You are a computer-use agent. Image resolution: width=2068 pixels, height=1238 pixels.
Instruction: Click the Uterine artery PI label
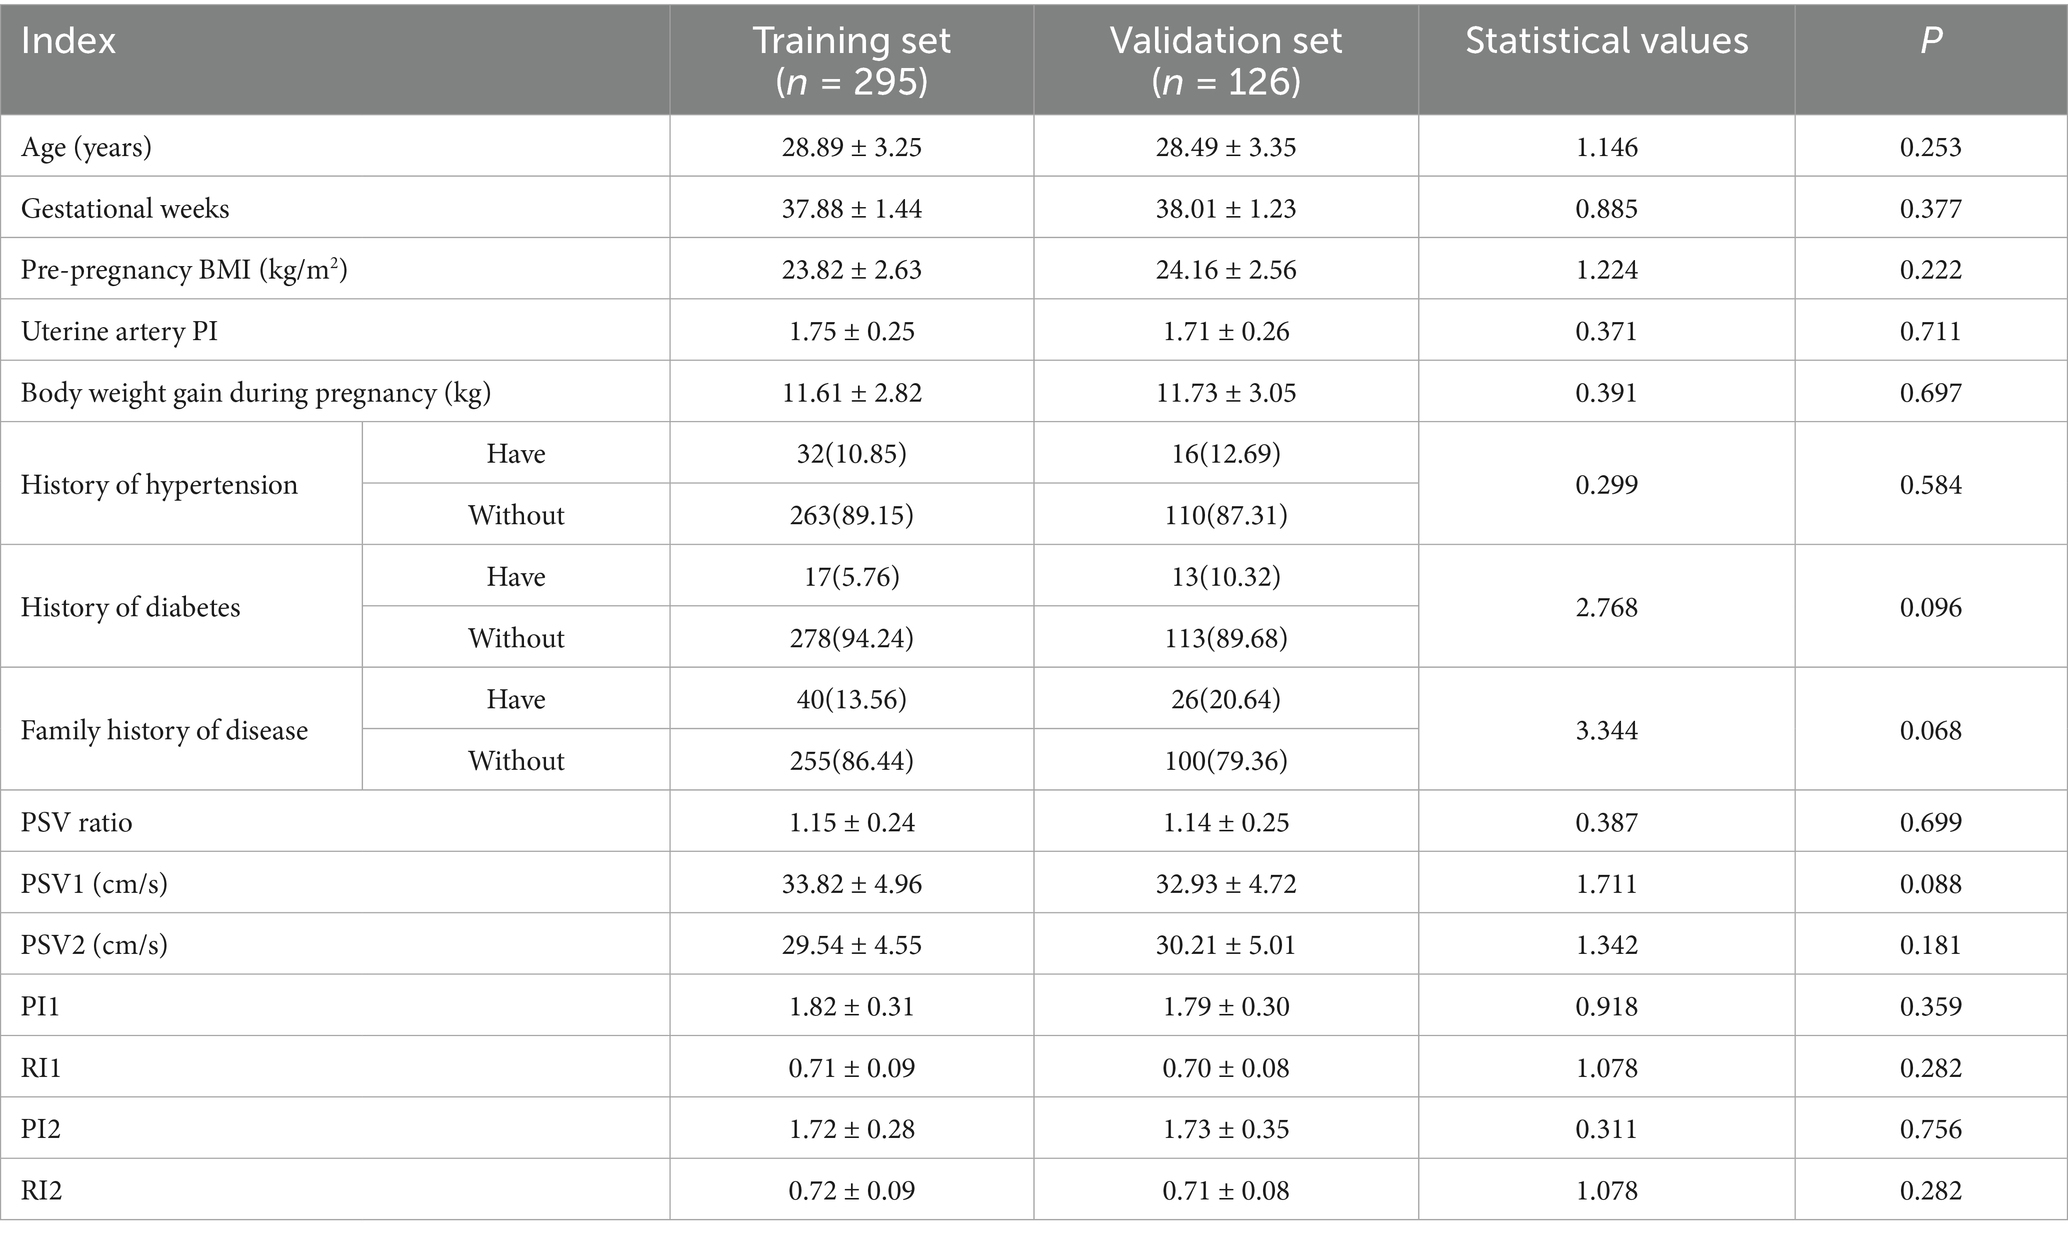point(119,332)
